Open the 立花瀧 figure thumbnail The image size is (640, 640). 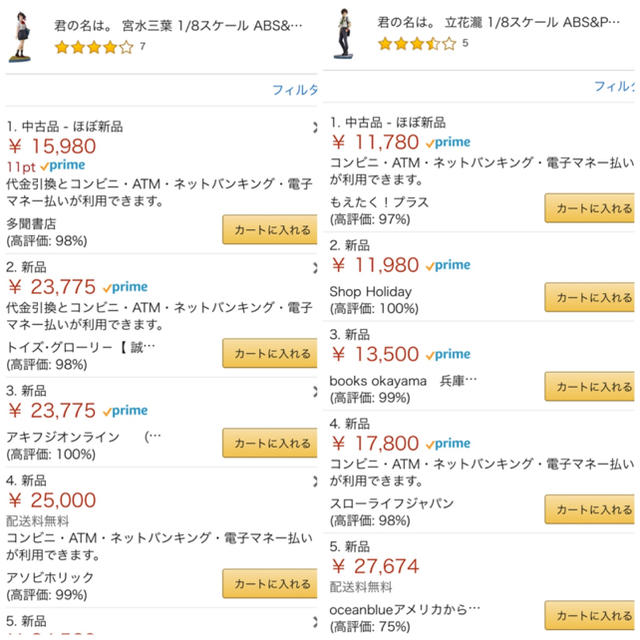coord(344,34)
